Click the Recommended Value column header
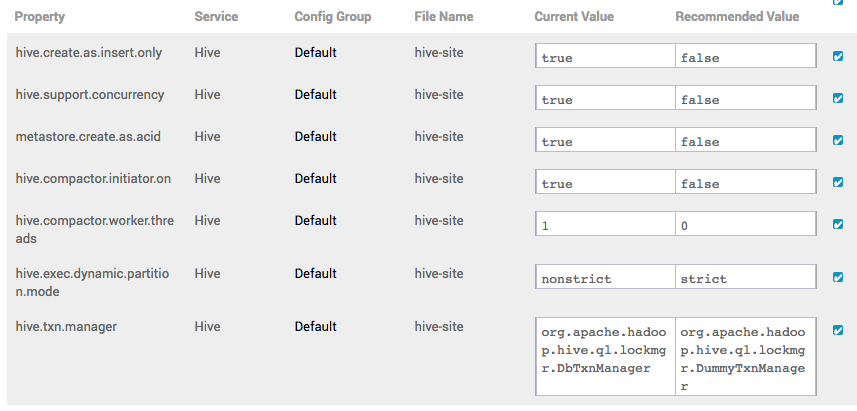Viewport: 857px width, 411px height. click(x=737, y=17)
